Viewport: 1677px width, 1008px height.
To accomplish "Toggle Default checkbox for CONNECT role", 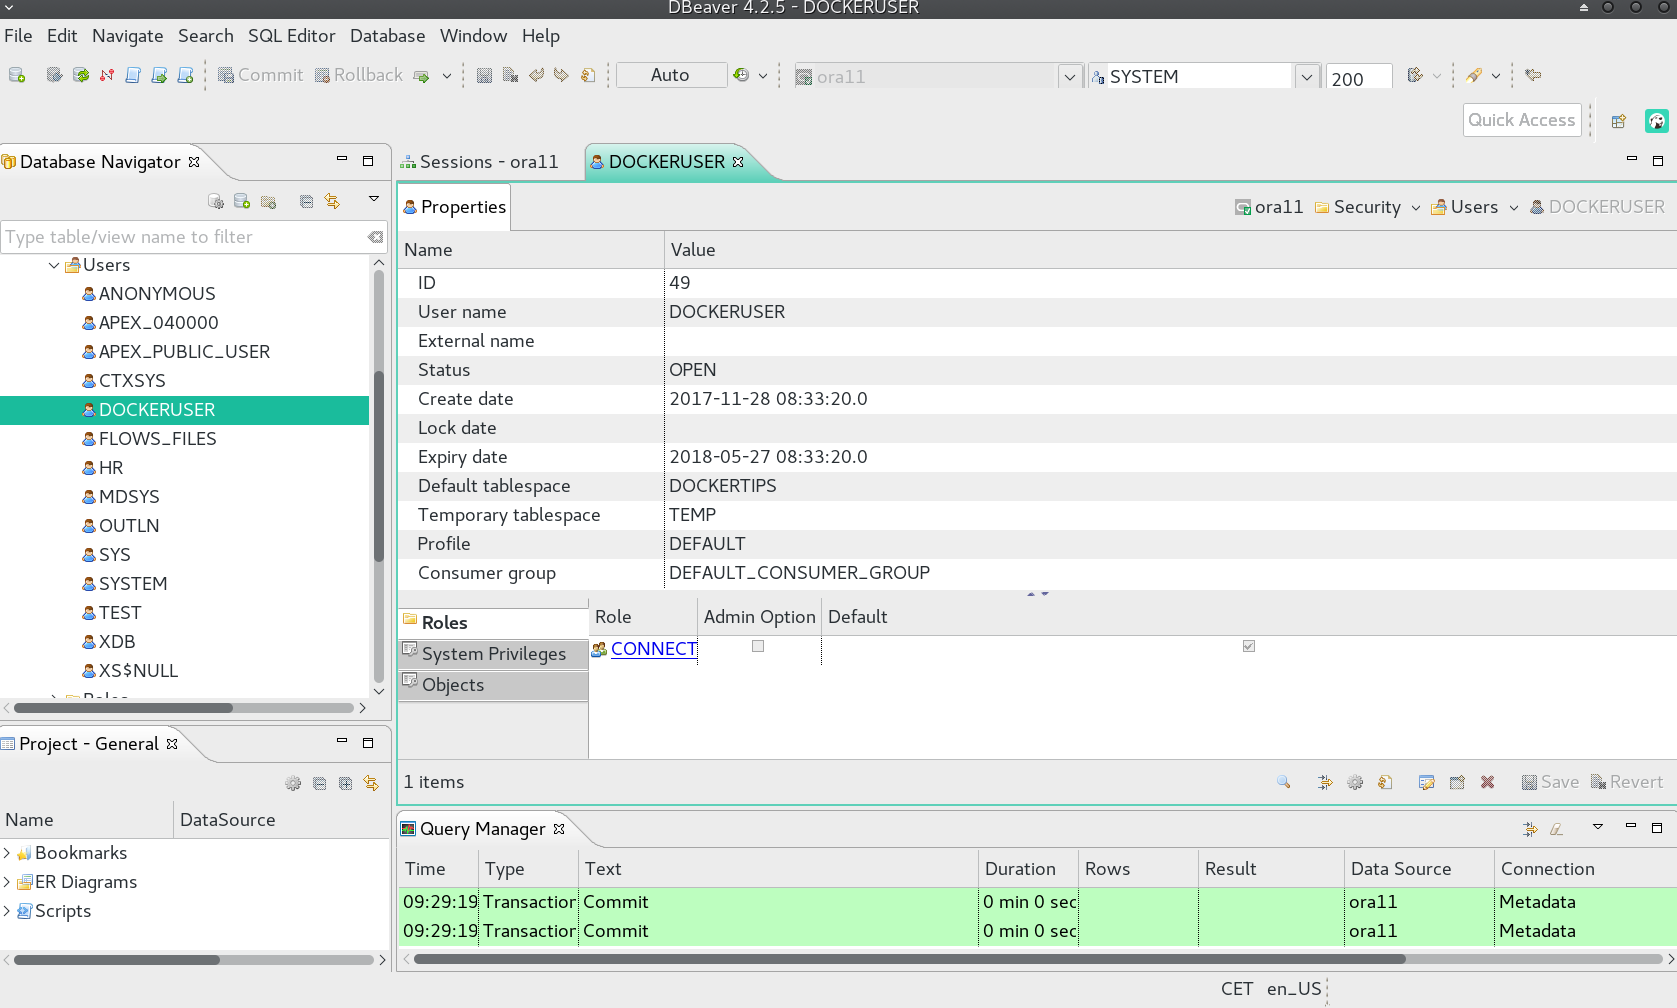I will [x=1248, y=646].
